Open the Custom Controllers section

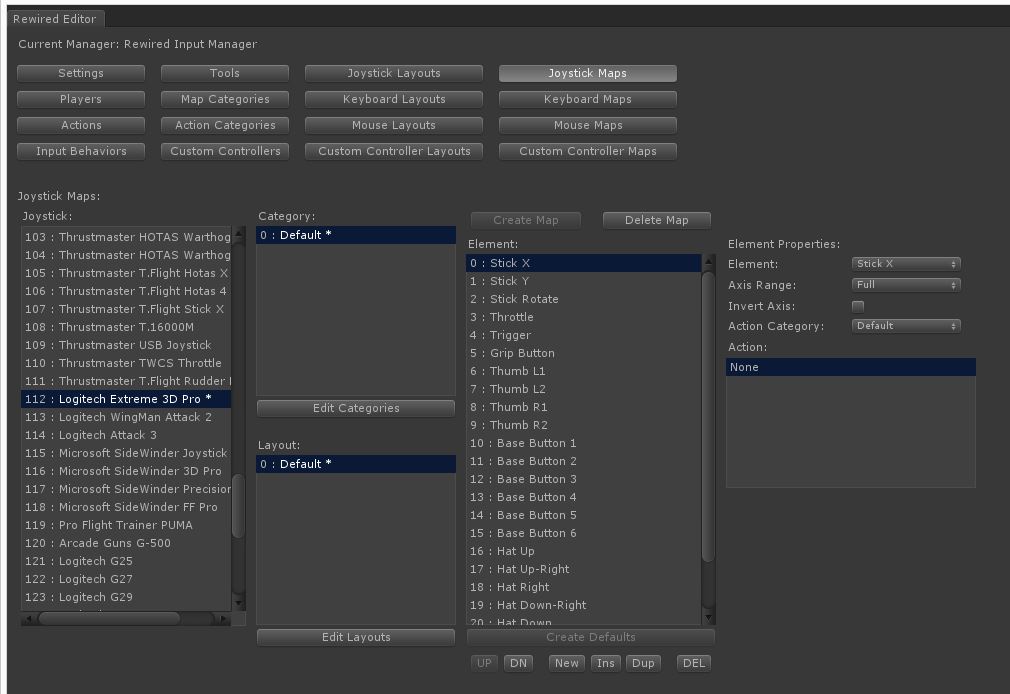224,151
